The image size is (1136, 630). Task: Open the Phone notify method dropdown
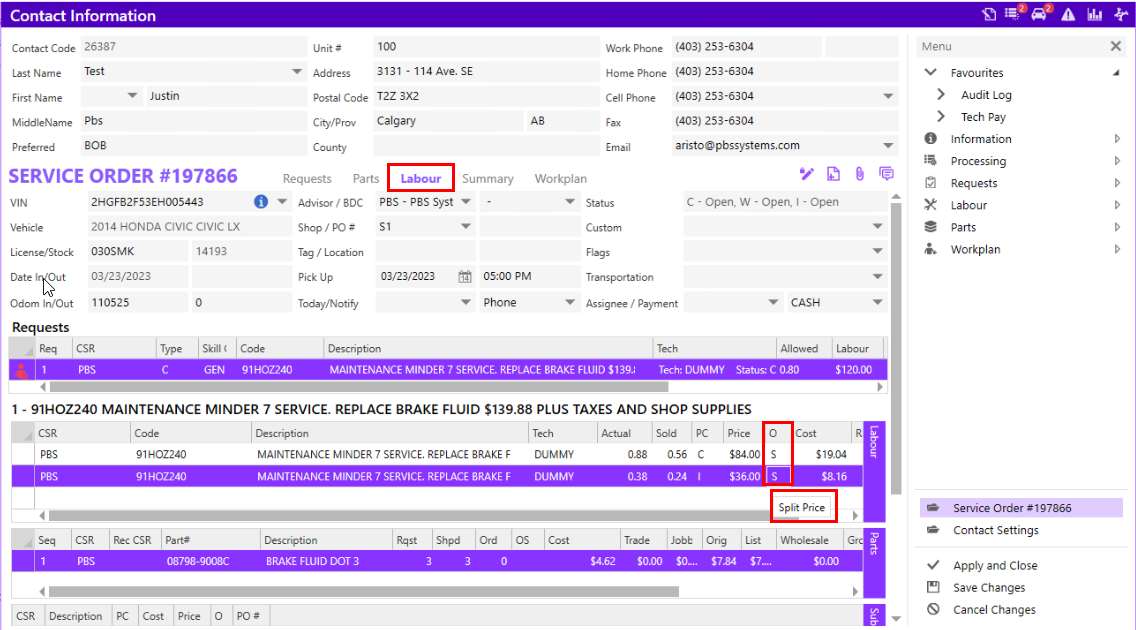pyautogui.click(x=569, y=303)
